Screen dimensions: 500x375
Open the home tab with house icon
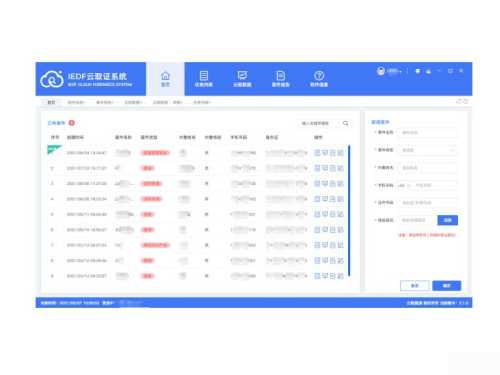click(165, 79)
